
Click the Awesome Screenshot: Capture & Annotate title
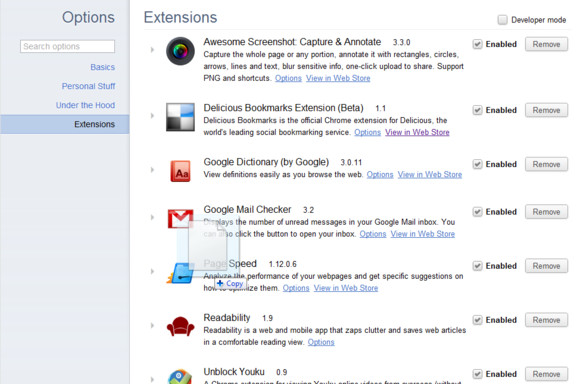(x=292, y=42)
